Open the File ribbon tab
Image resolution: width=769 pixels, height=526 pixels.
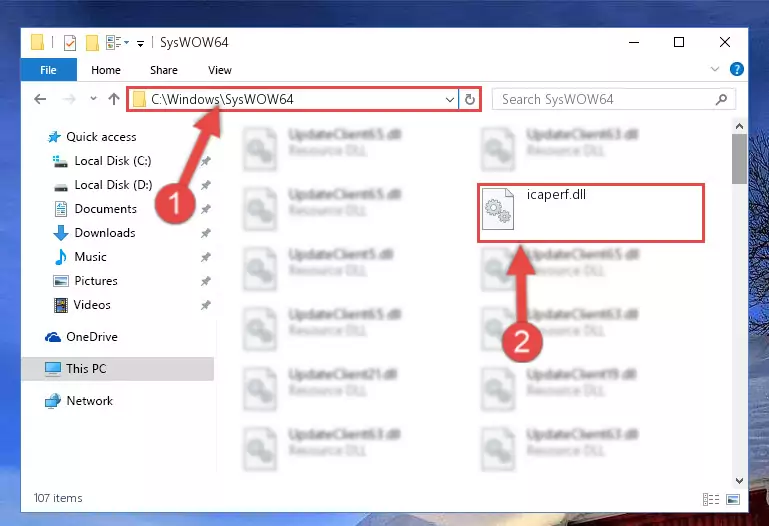[x=49, y=70]
